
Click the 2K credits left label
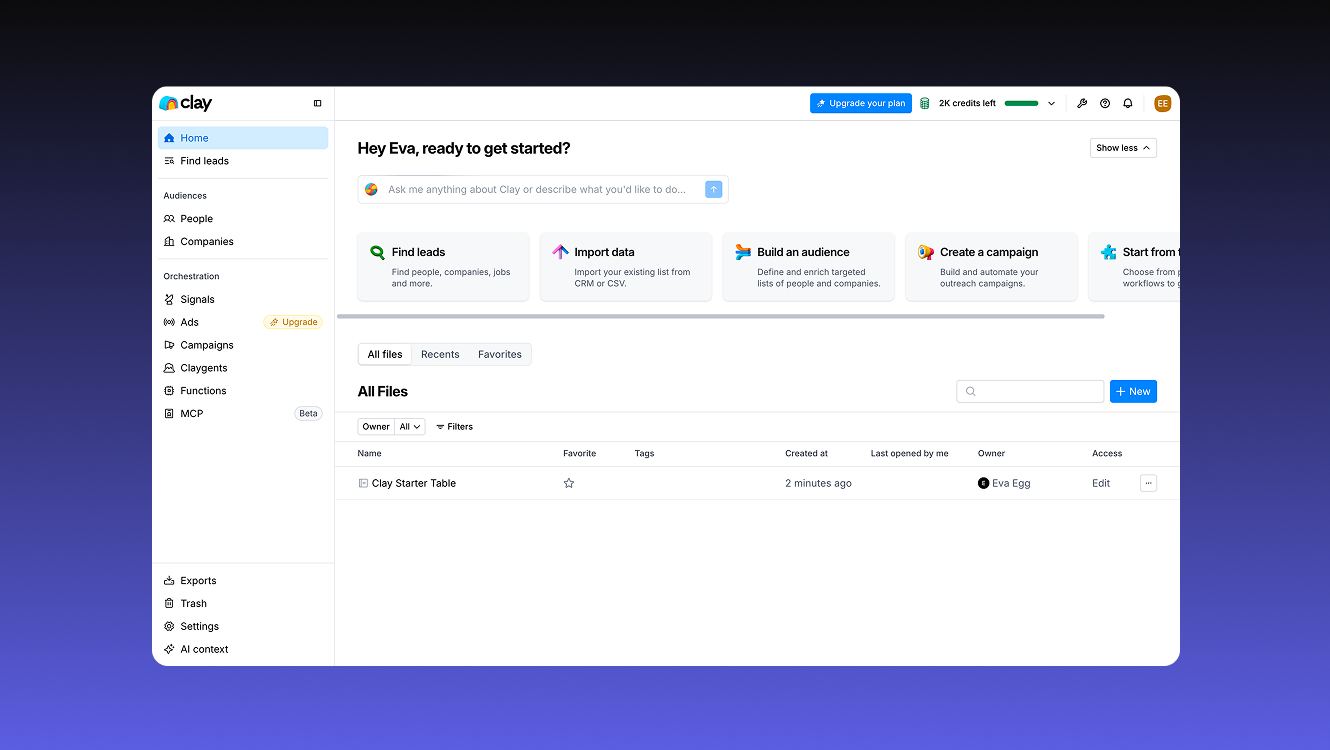pyautogui.click(x=967, y=103)
